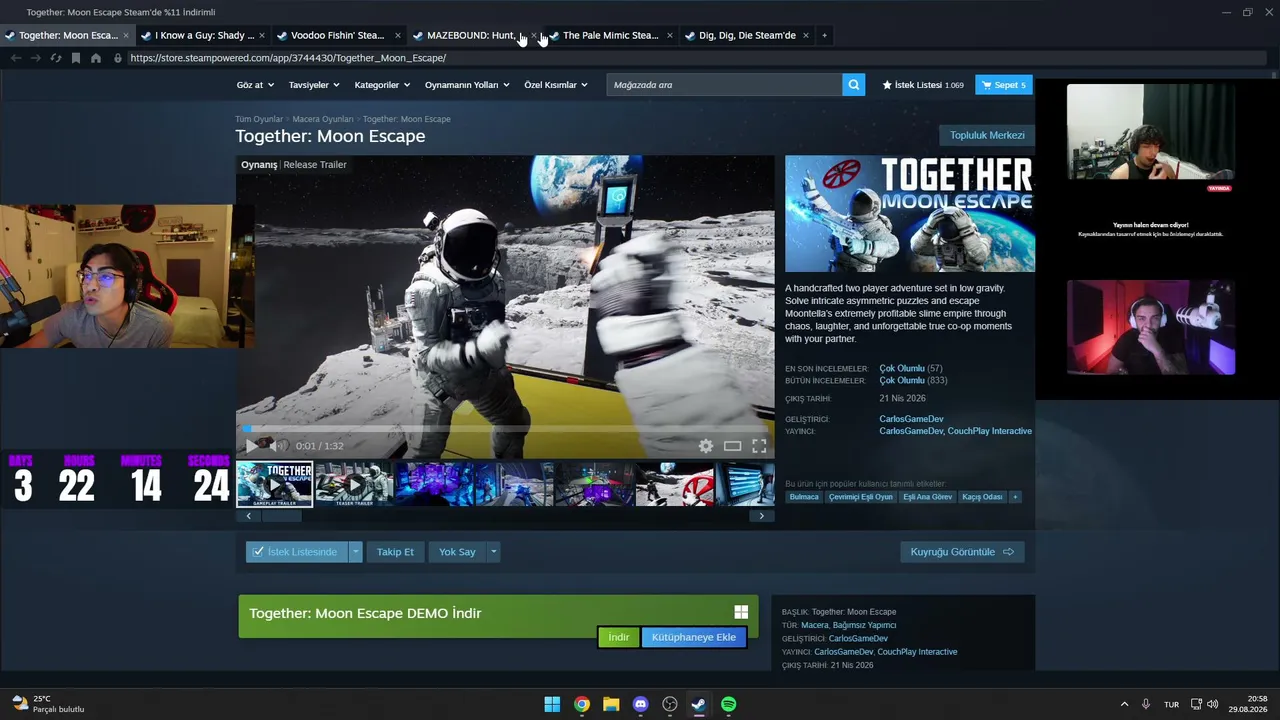The width and height of the screenshot is (1280, 720).
Task: Enter fullscreen for the trailer video
Action: pyautogui.click(x=759, y=446)
